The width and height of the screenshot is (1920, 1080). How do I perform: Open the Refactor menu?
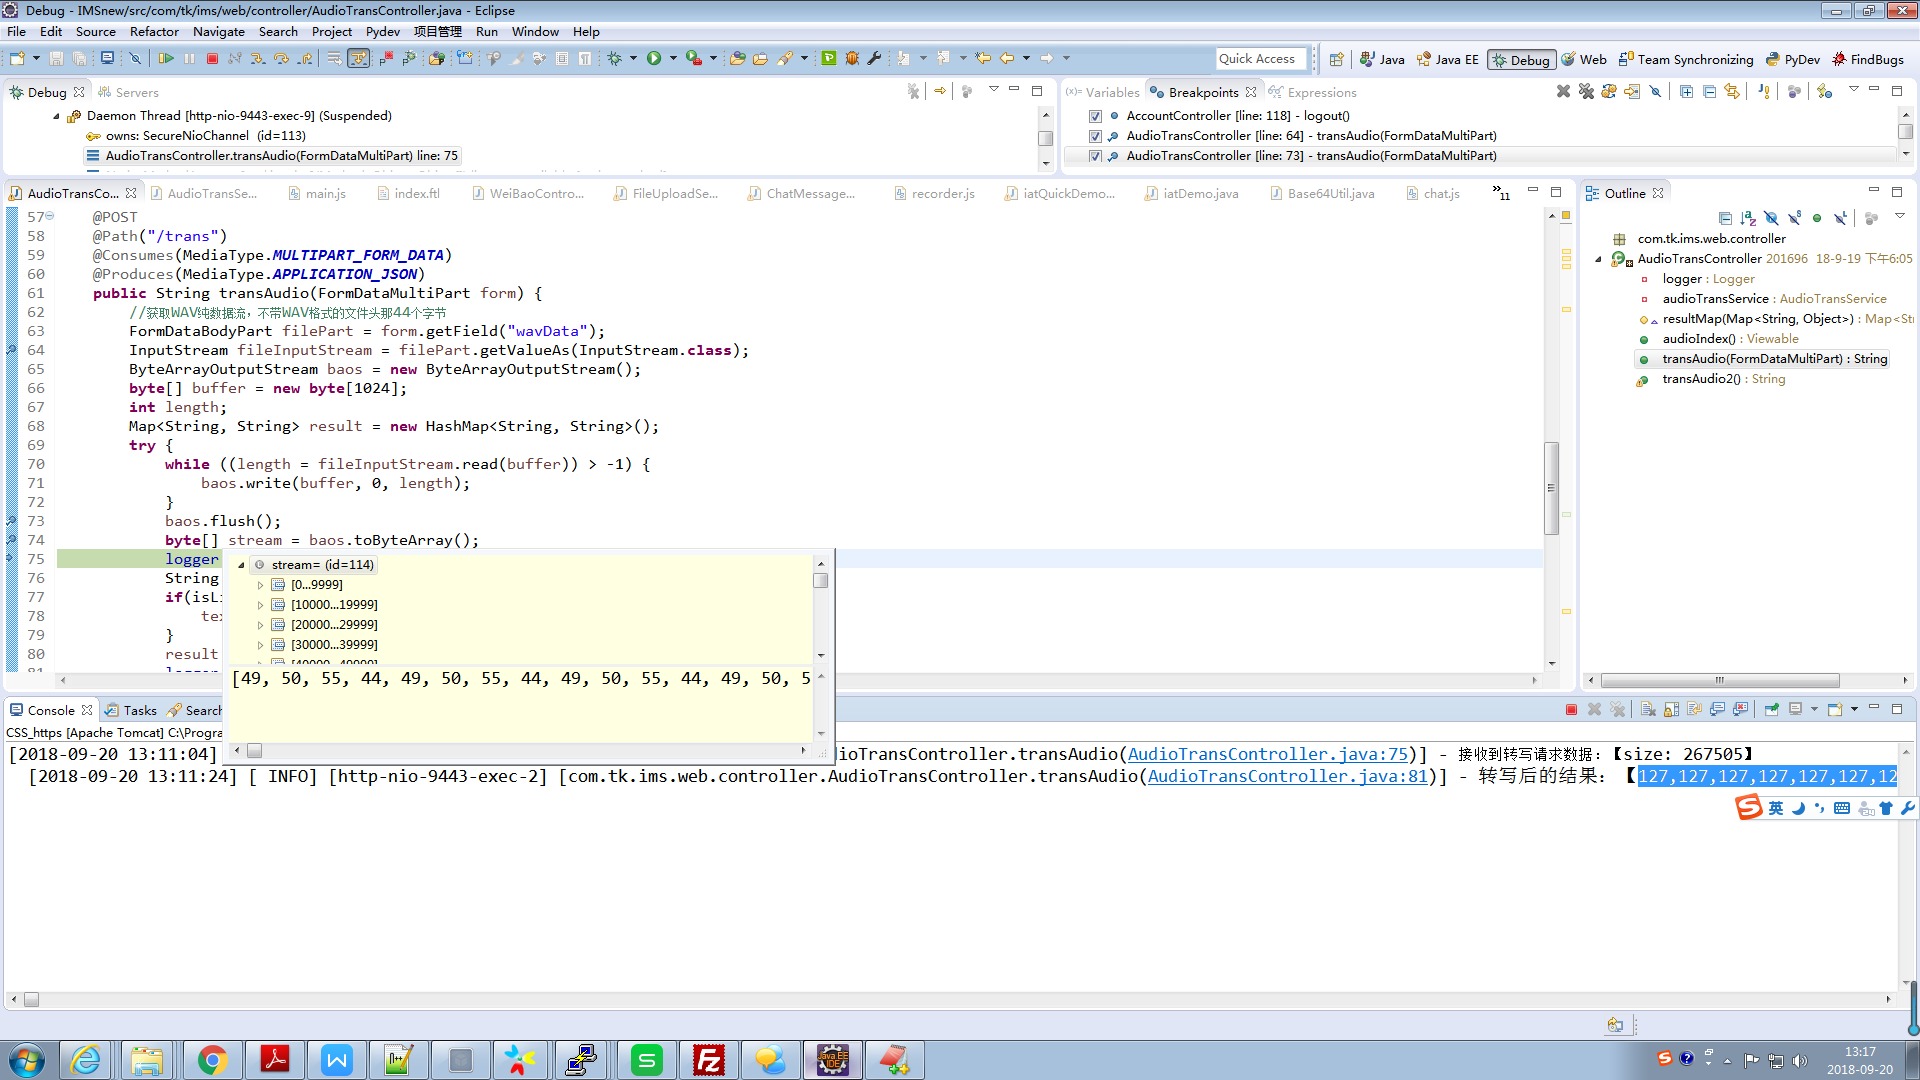point(154,32)
